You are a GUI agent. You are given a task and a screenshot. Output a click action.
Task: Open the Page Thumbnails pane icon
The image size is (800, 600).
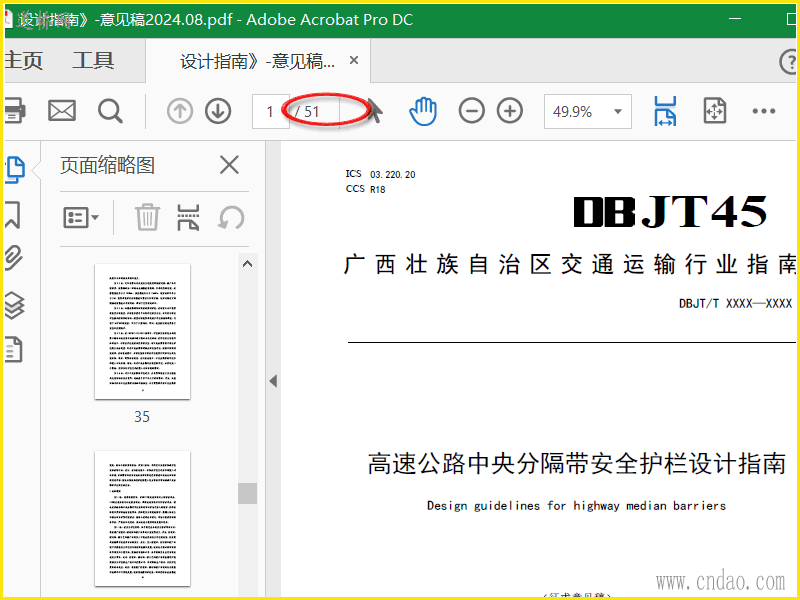point(15,170)
